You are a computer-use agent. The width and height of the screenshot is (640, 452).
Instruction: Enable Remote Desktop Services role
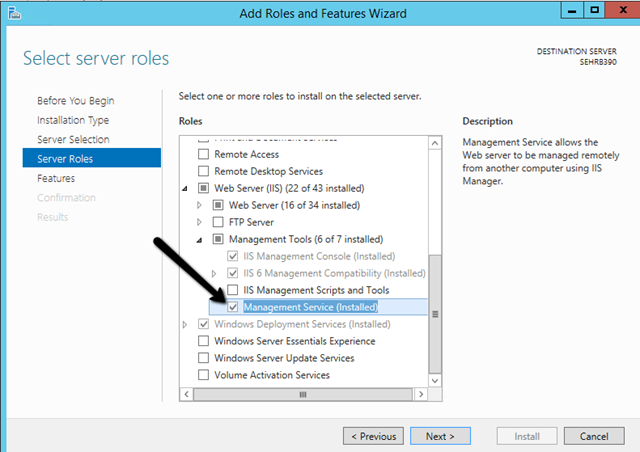(x=205, y=171)
